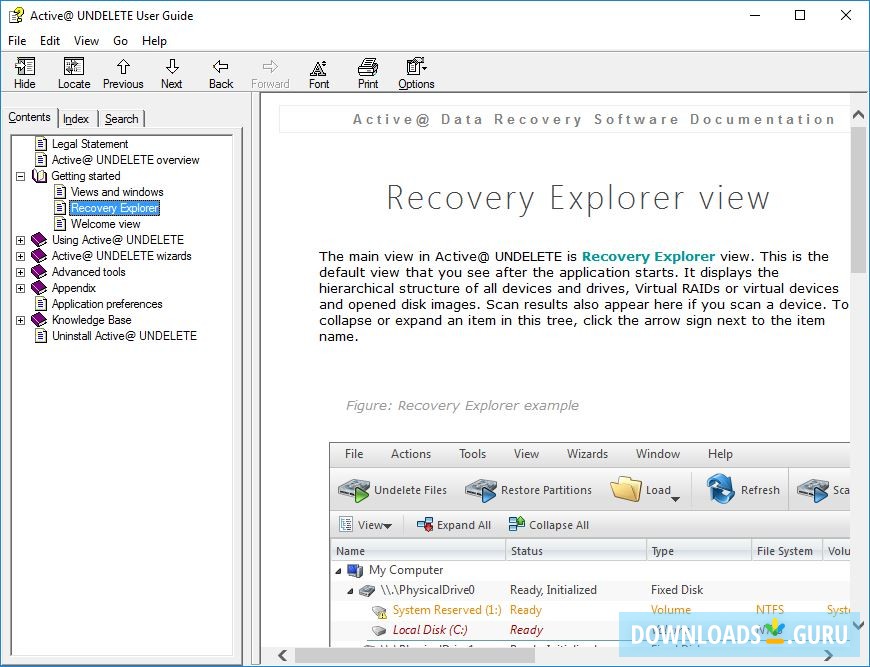Click the PhysicalDrive0 disk icon
Screen dimensions: 870x667
pyautogui.click(x=367, y=590)
